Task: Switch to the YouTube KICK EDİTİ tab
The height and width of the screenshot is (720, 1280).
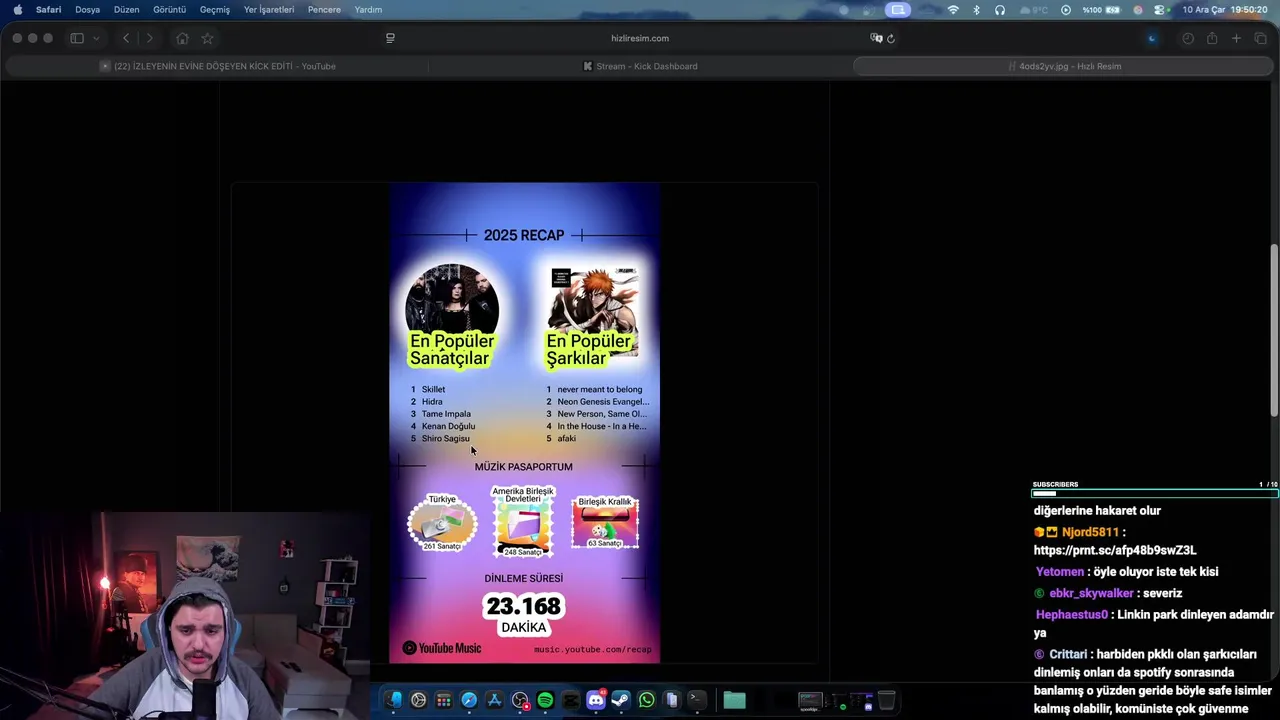Action: coord(217,66)
